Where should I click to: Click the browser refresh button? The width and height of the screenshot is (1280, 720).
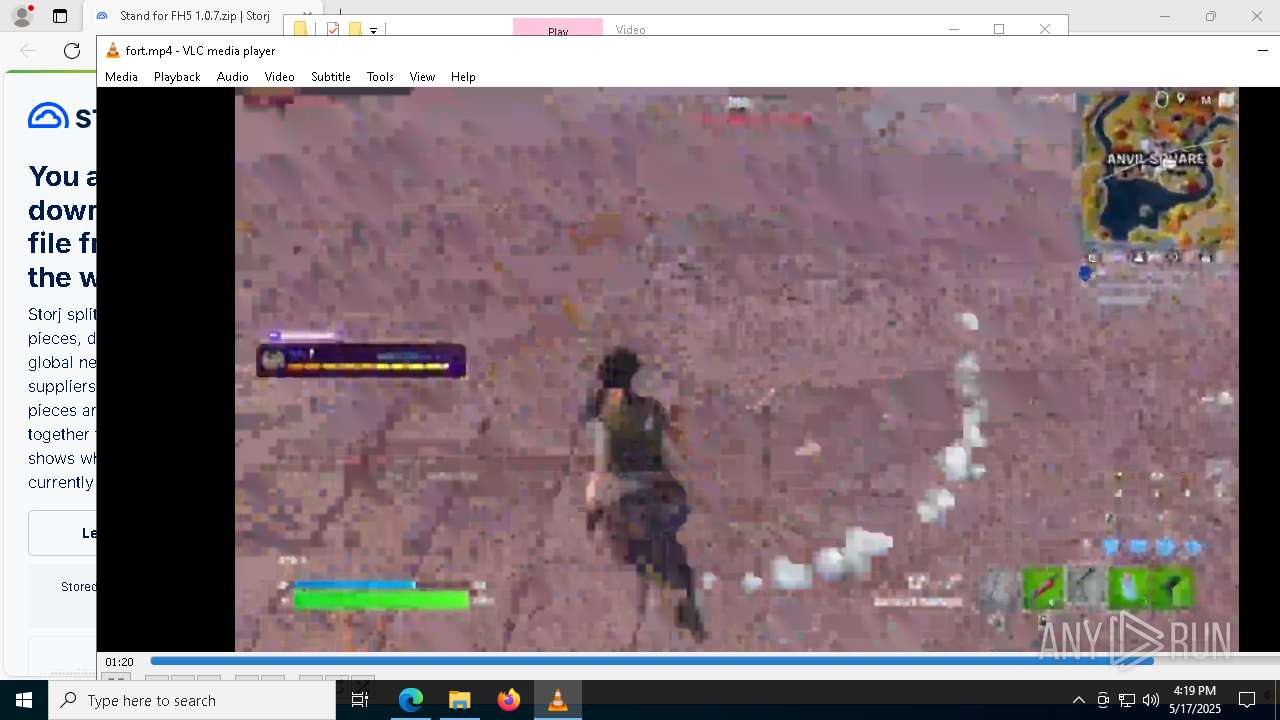[72, 51]
